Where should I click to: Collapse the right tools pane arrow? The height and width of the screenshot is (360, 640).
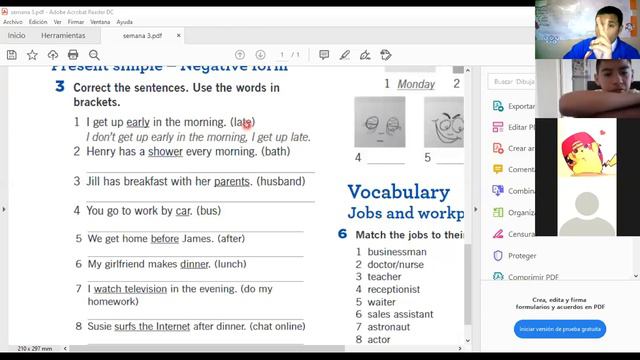pyautogui.click(x=476, y=209)
